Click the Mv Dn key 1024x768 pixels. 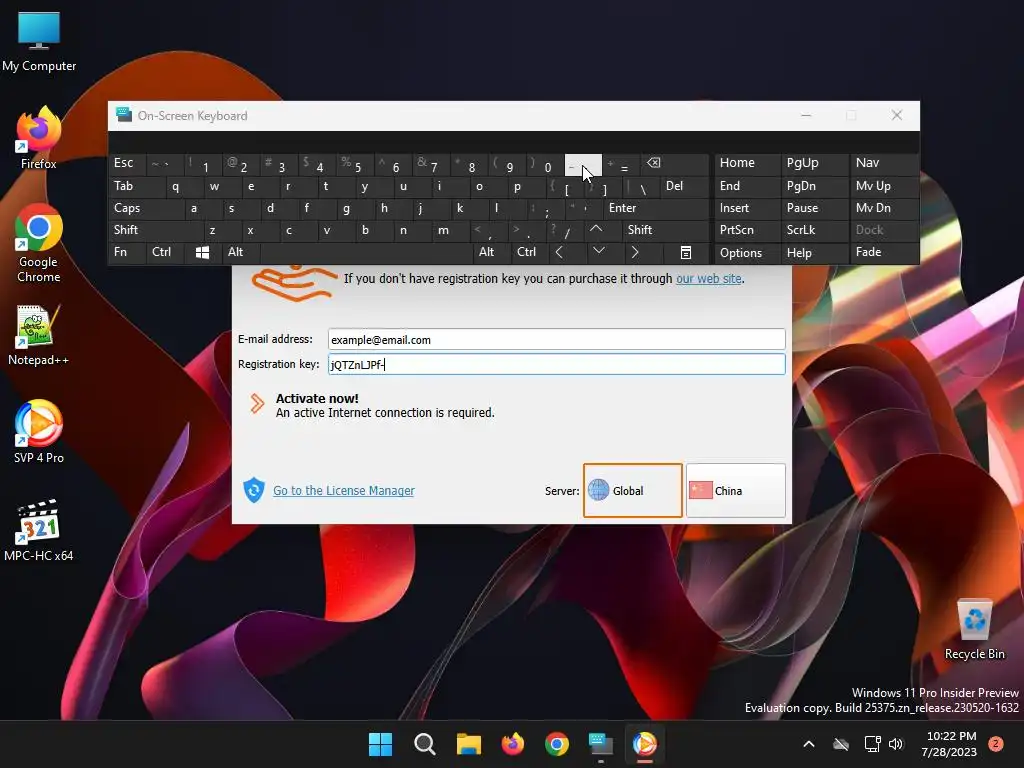click(884, 208)
